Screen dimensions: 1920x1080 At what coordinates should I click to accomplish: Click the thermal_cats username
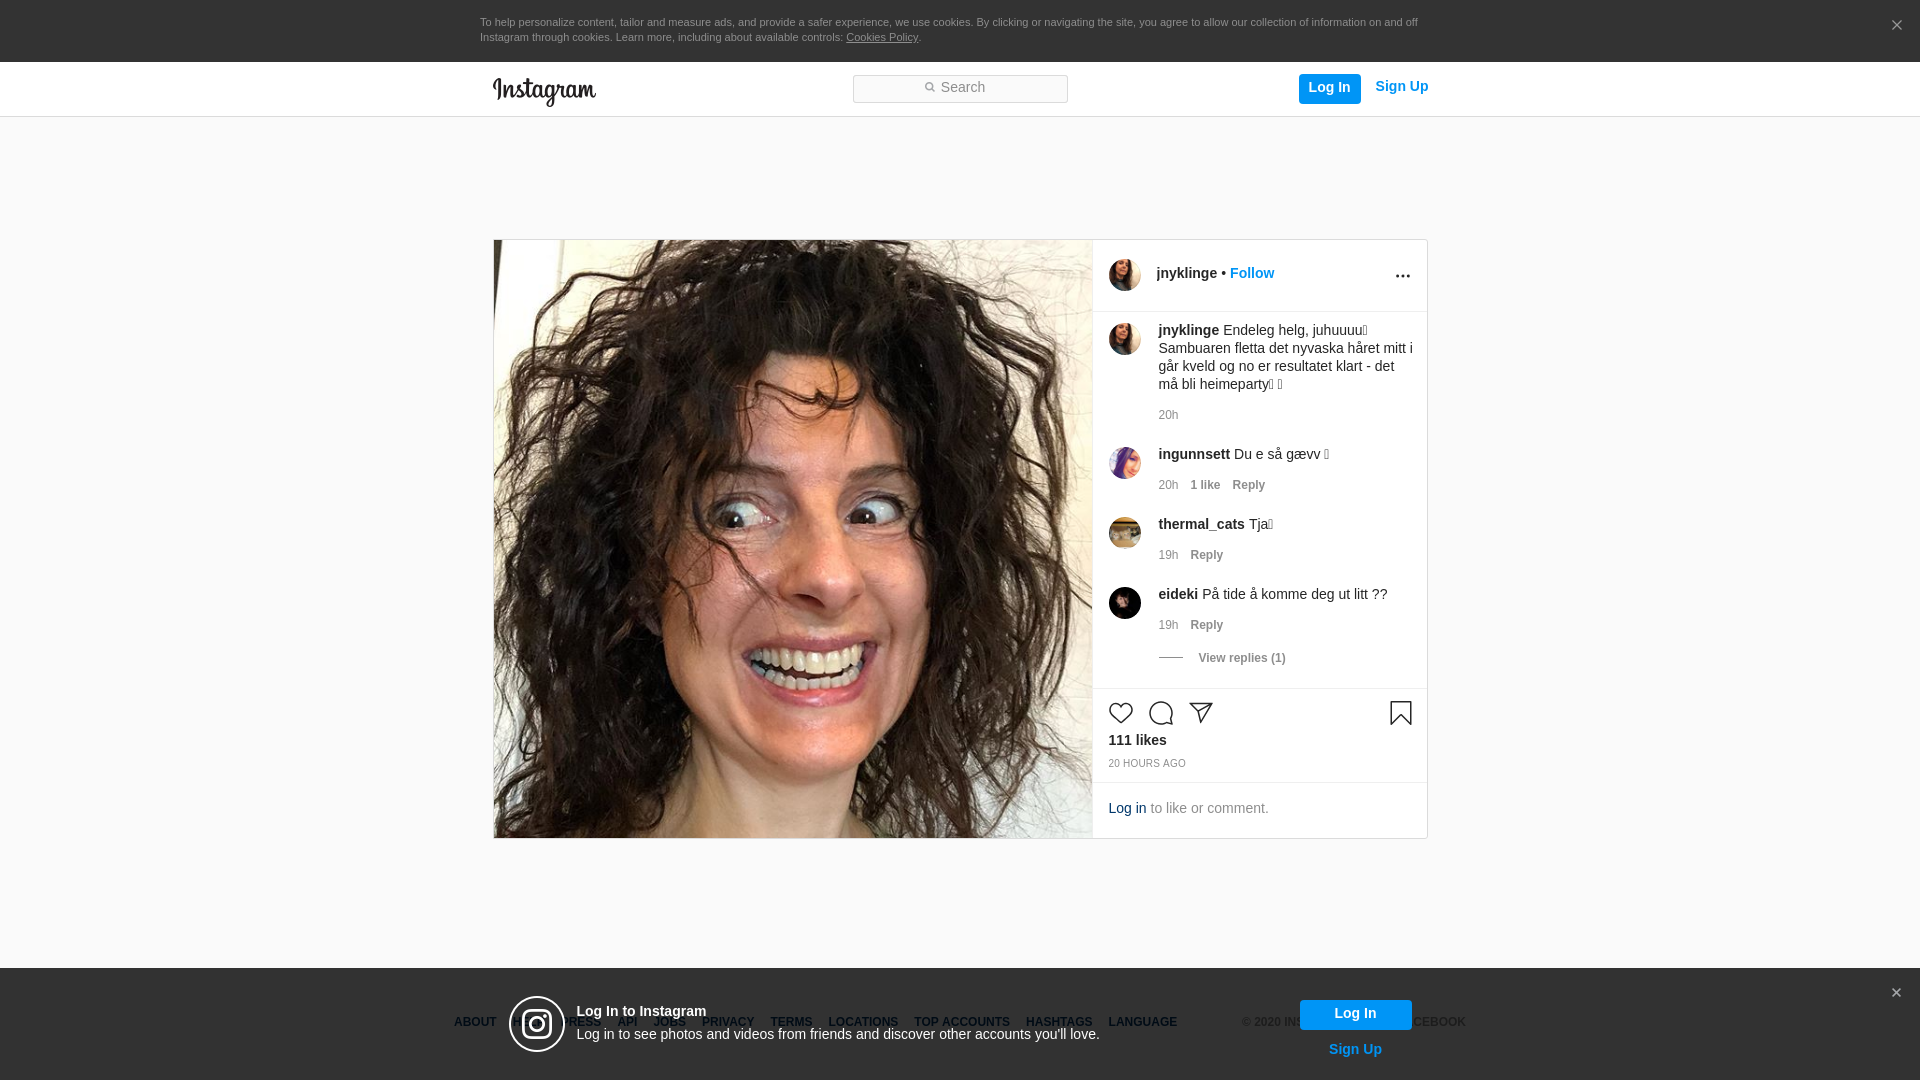point(1201,524)
